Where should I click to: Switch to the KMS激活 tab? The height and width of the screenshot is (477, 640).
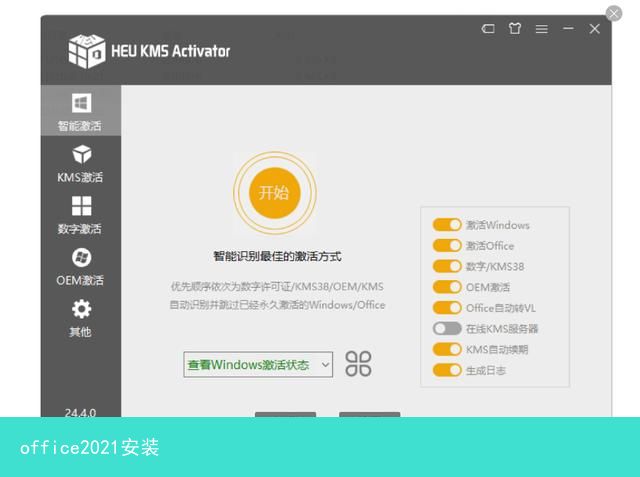click(80, 163)
